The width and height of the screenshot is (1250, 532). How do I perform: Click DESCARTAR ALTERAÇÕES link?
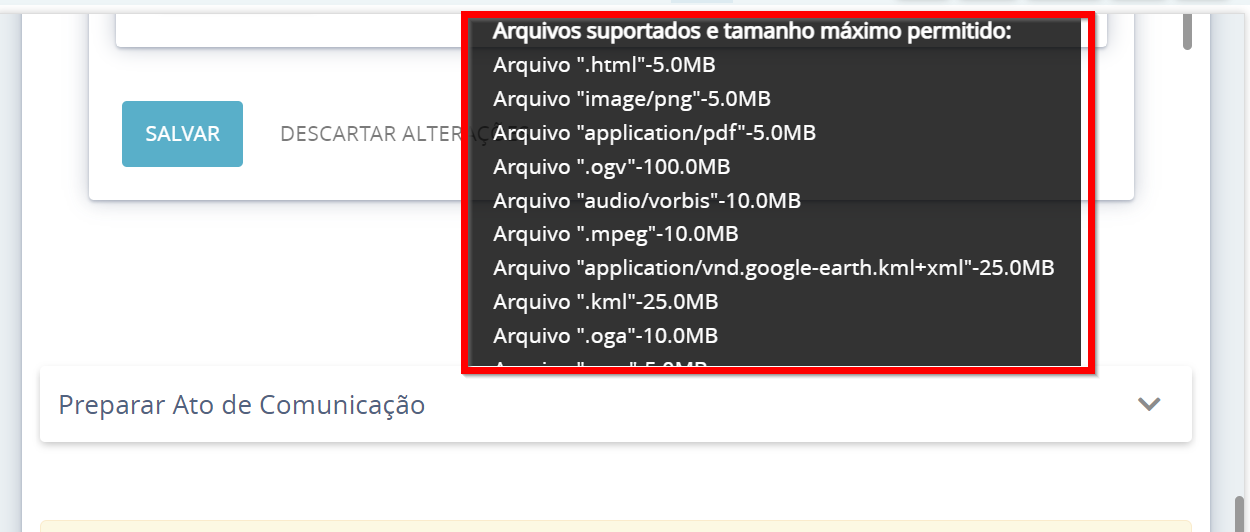370,134
